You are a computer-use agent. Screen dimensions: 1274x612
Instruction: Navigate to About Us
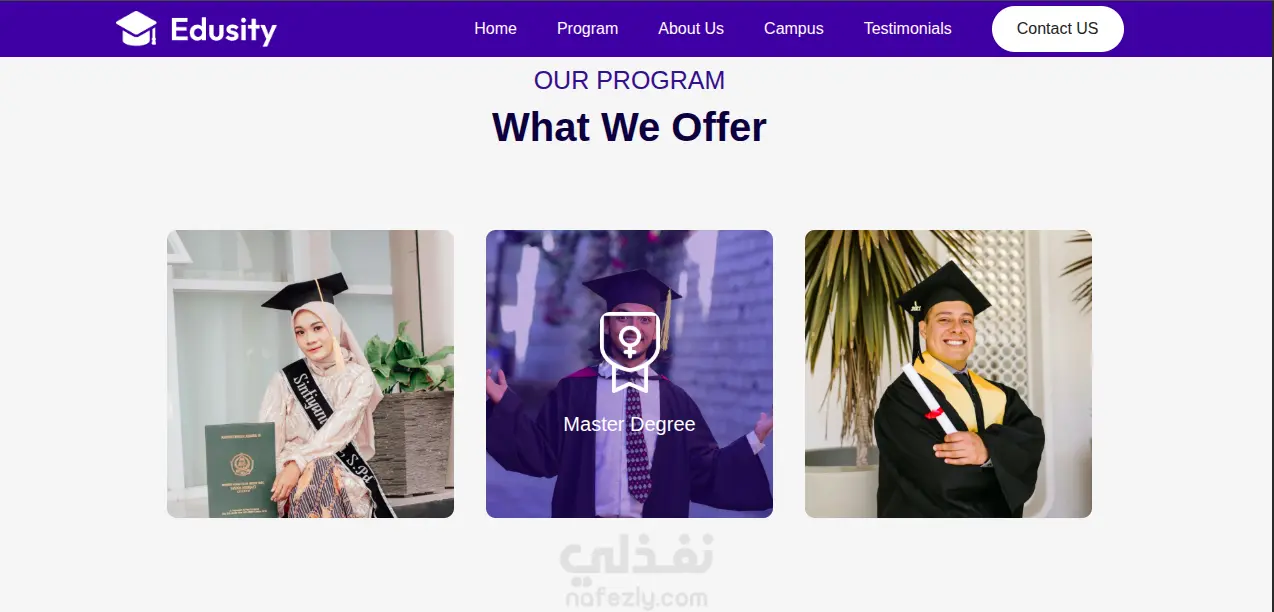691,29
